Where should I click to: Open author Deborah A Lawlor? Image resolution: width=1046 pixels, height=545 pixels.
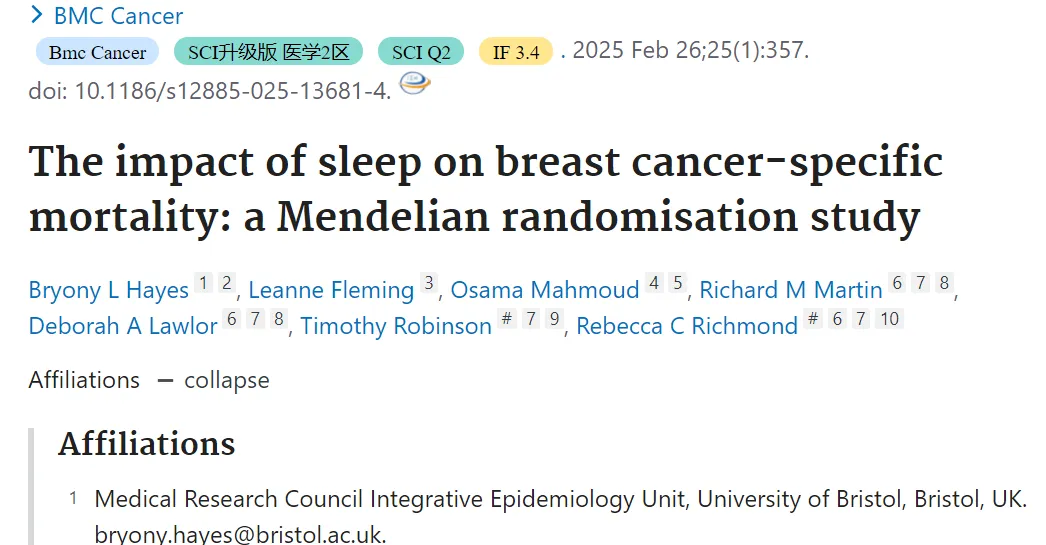[x=123, y=326]
